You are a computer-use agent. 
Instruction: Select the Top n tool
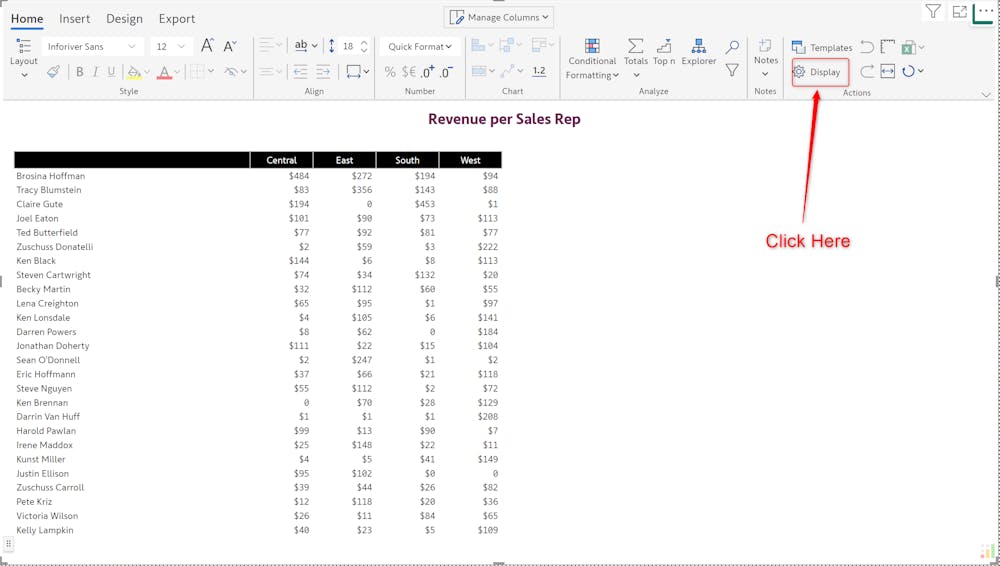[664, 52]
